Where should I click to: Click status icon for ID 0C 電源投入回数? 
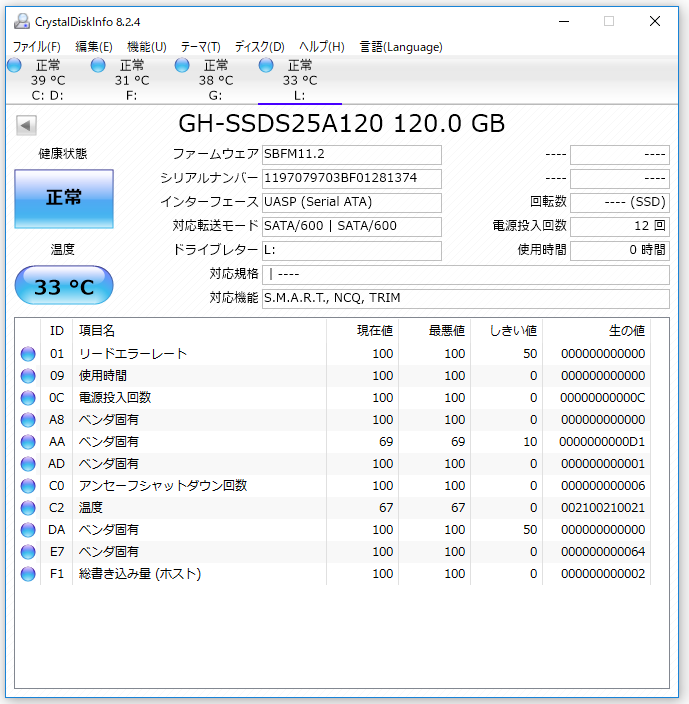point(28,398)
